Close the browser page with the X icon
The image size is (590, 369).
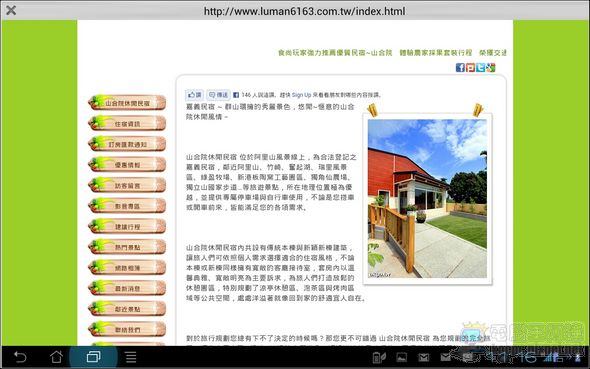pos(11,10)
